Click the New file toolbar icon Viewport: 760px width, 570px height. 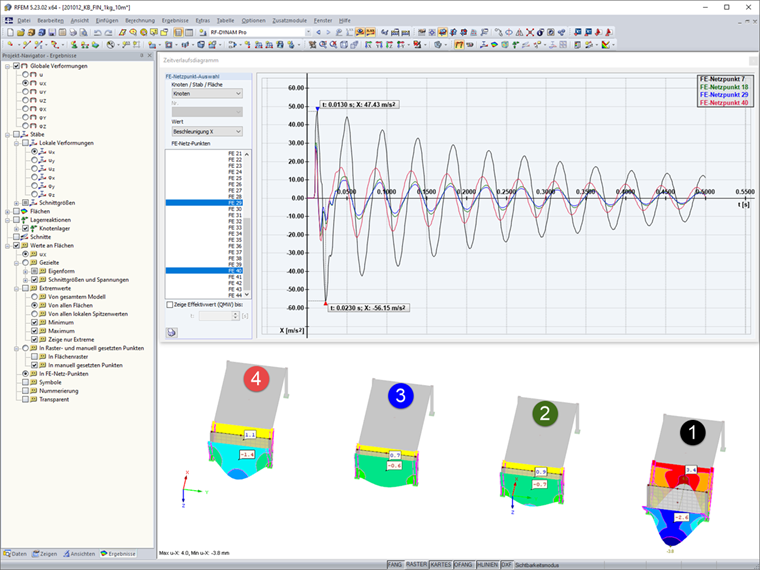click(10, 32)
